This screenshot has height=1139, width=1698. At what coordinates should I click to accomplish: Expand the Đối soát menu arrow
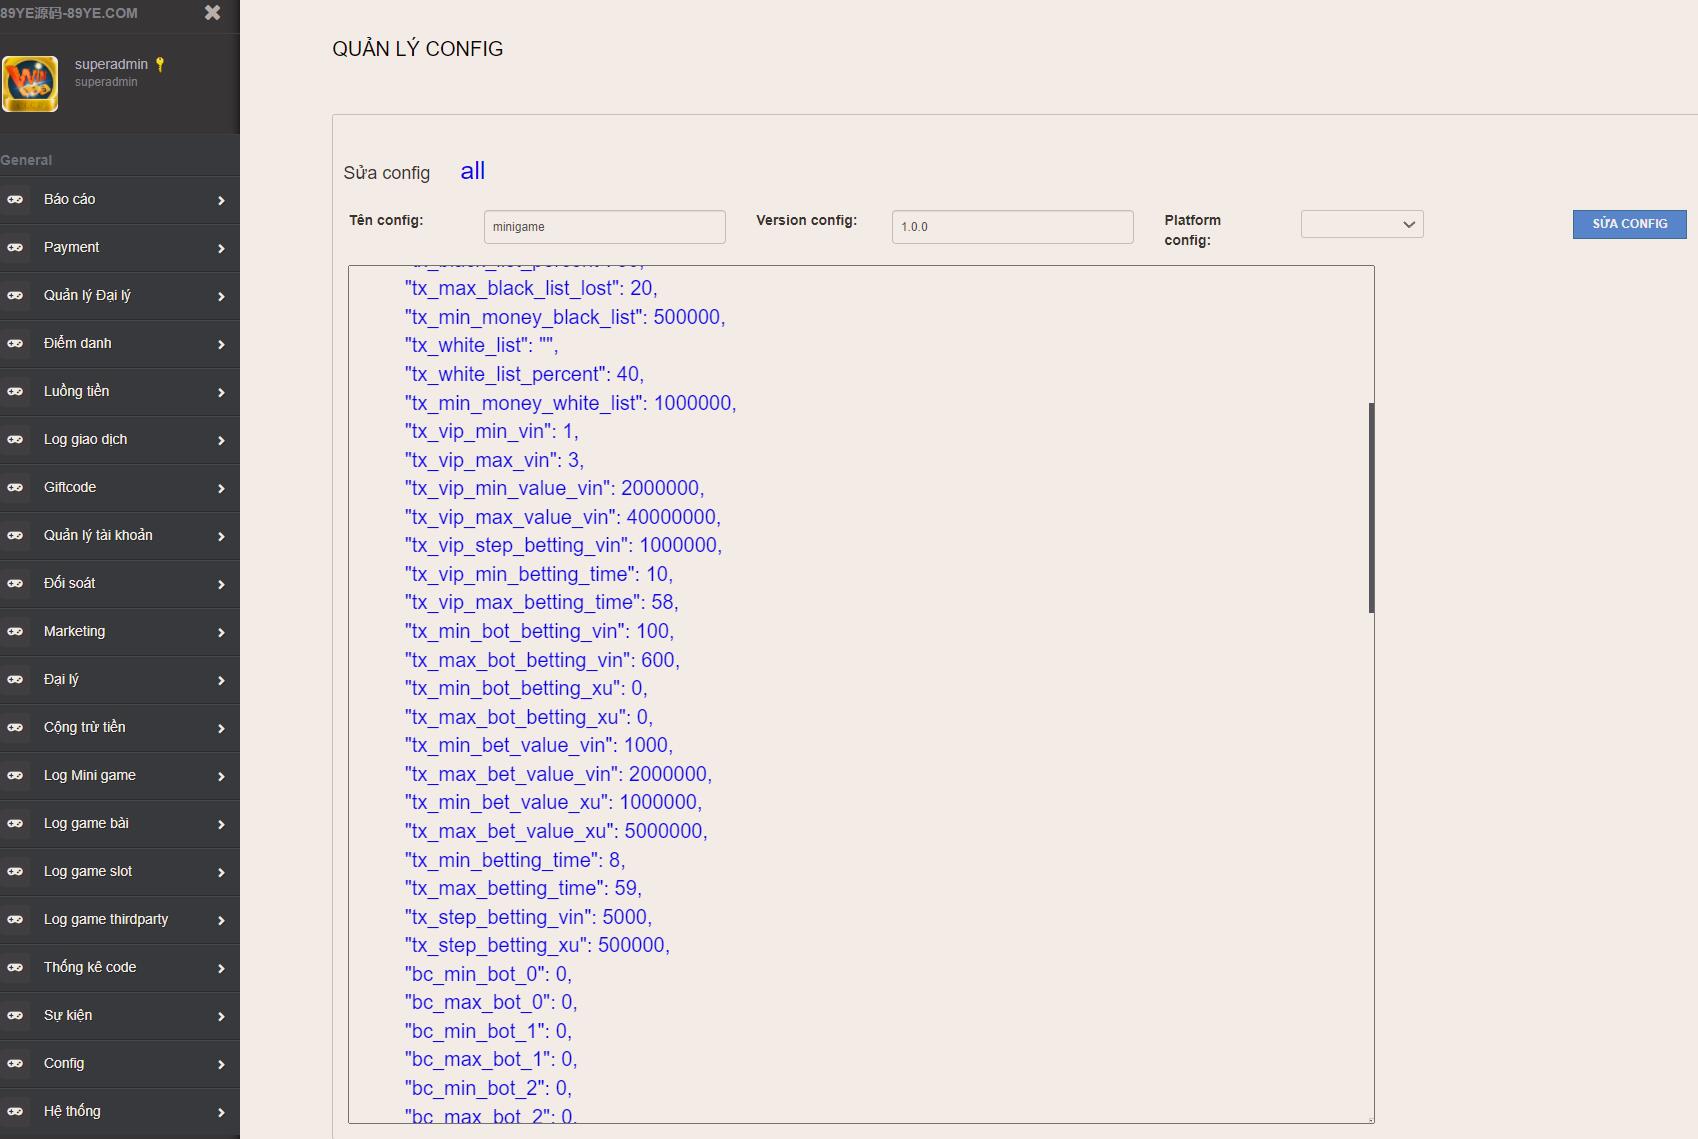221,585
